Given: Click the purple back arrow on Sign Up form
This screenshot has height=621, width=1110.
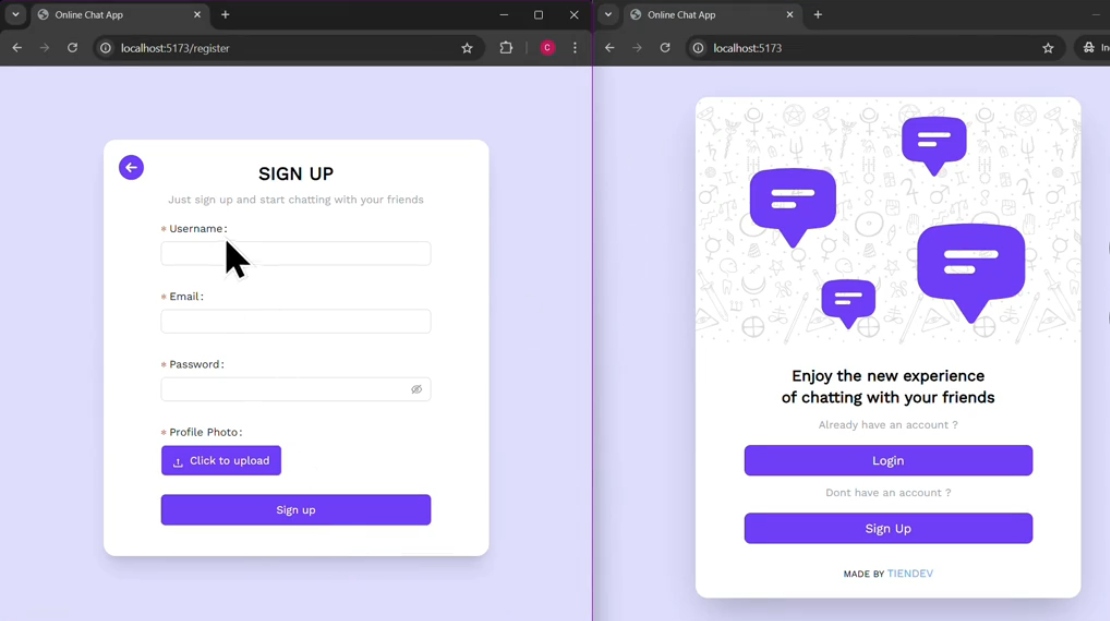Looking at the screenshot, I should click(x=131, y=168).
